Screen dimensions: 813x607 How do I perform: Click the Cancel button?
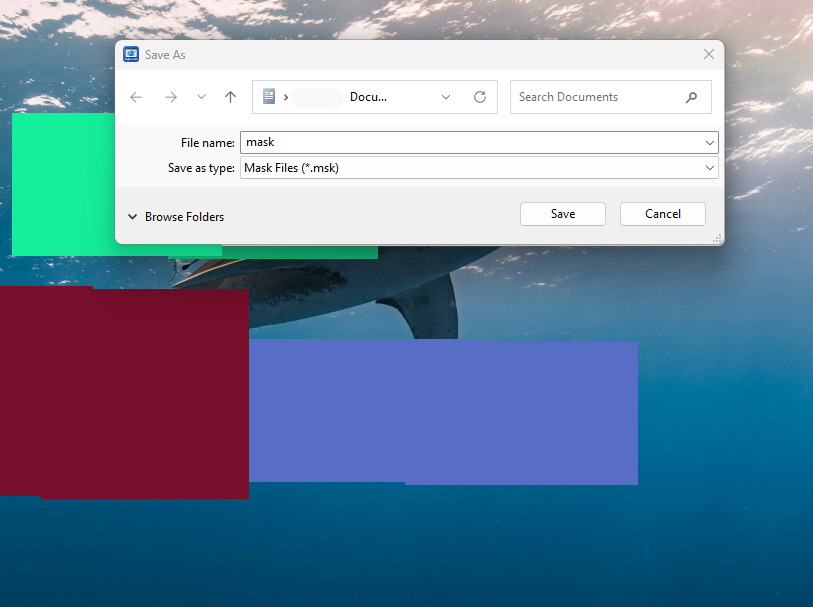662,213
